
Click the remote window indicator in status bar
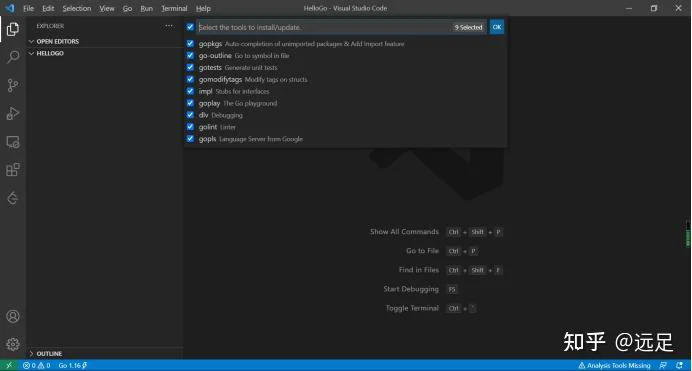pos(9,365)
